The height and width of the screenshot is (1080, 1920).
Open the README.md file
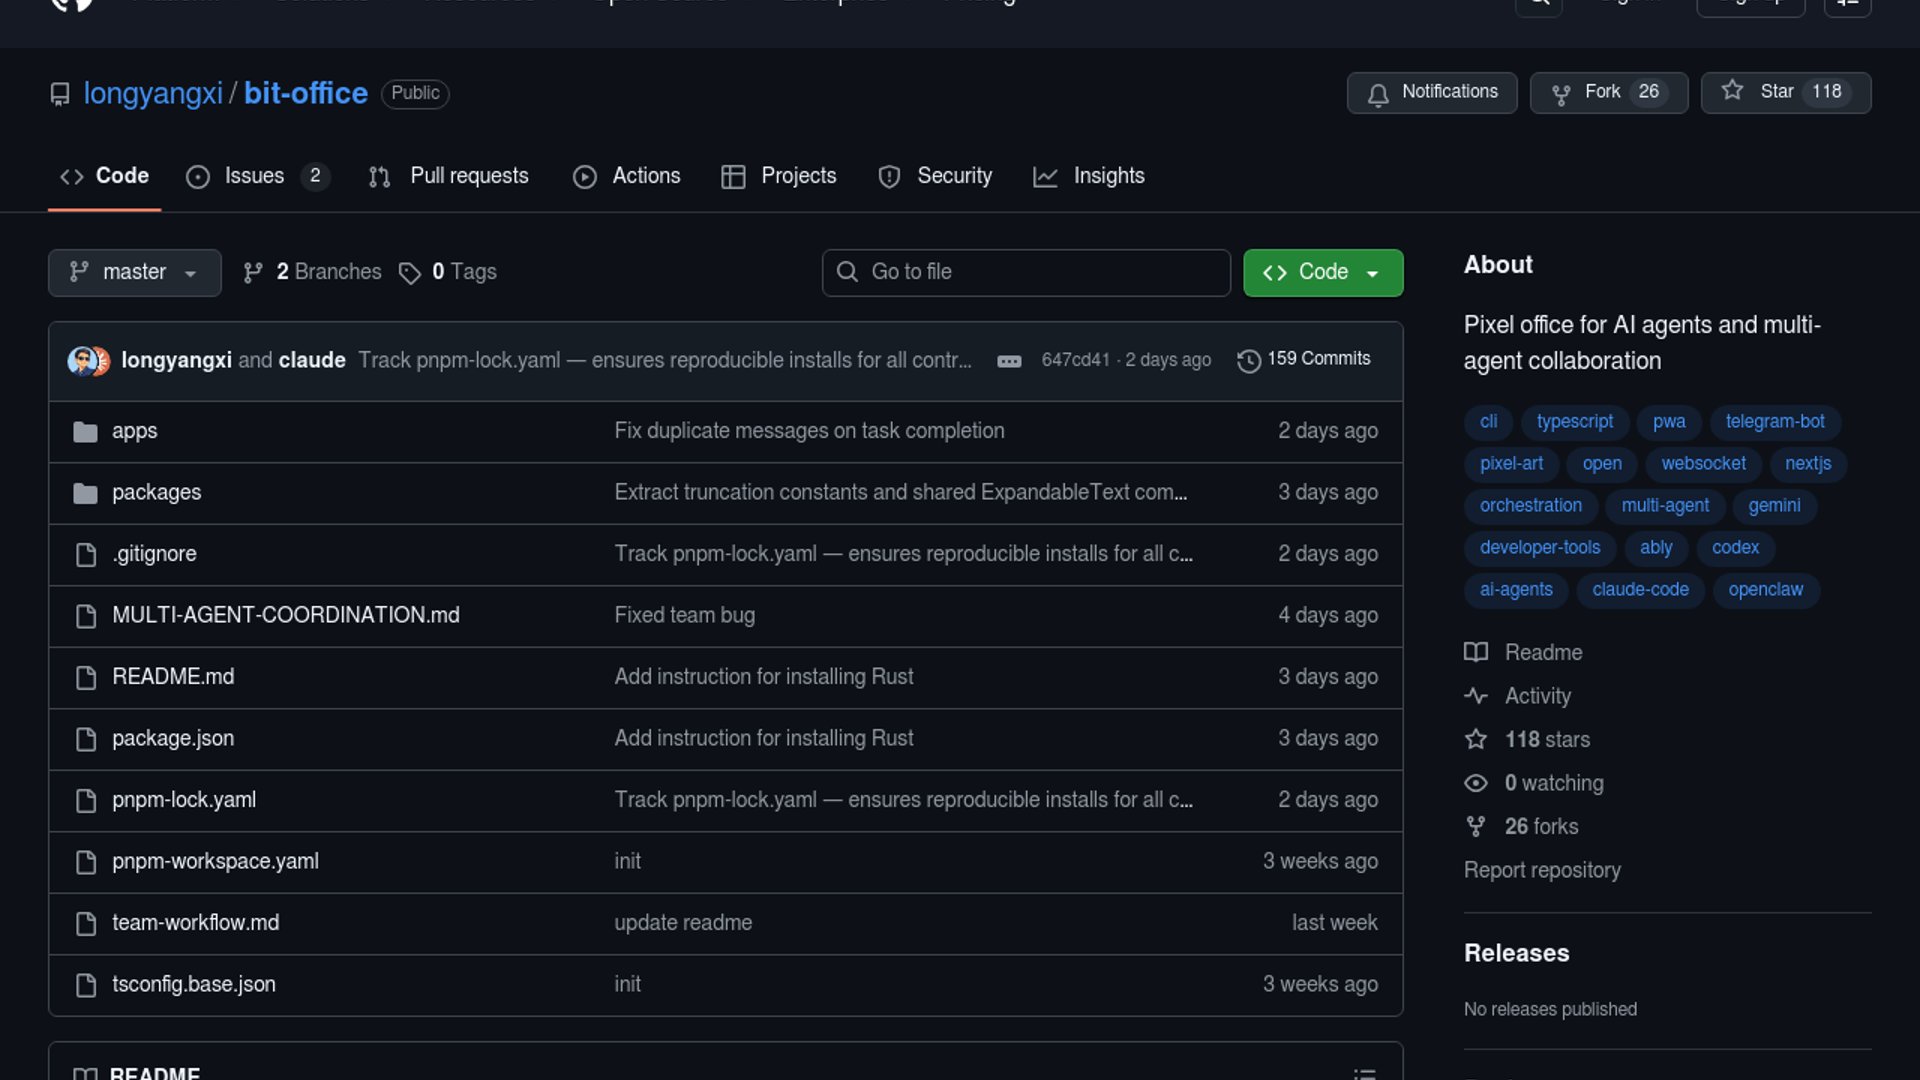173,677
